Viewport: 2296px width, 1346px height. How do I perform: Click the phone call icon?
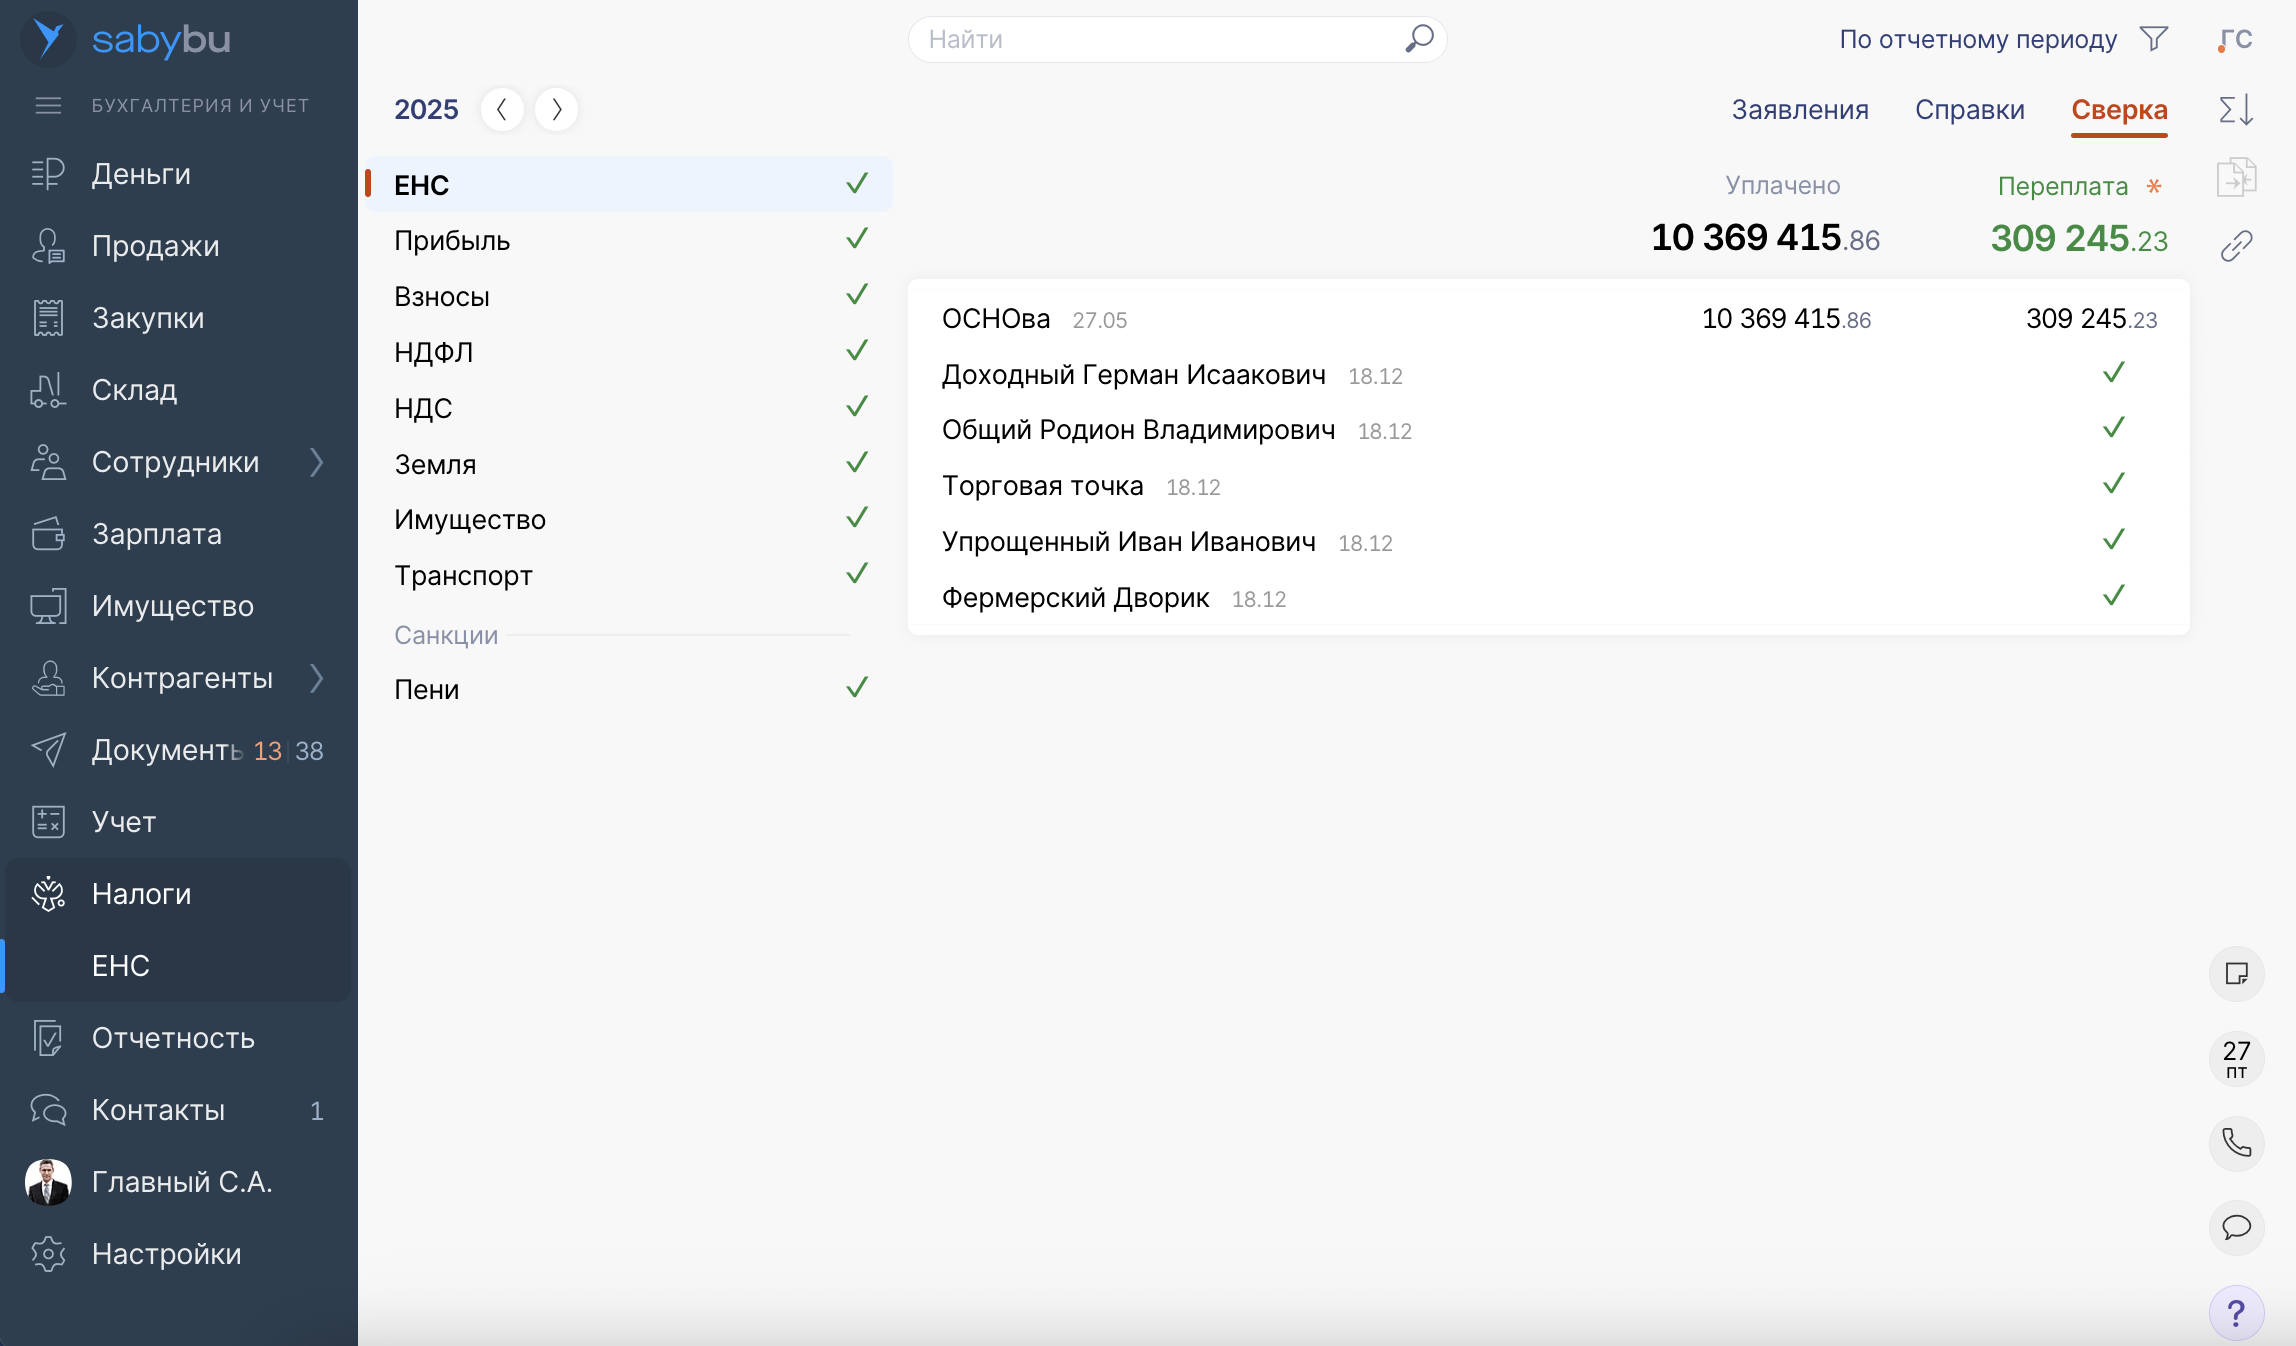[2236, 1142]
